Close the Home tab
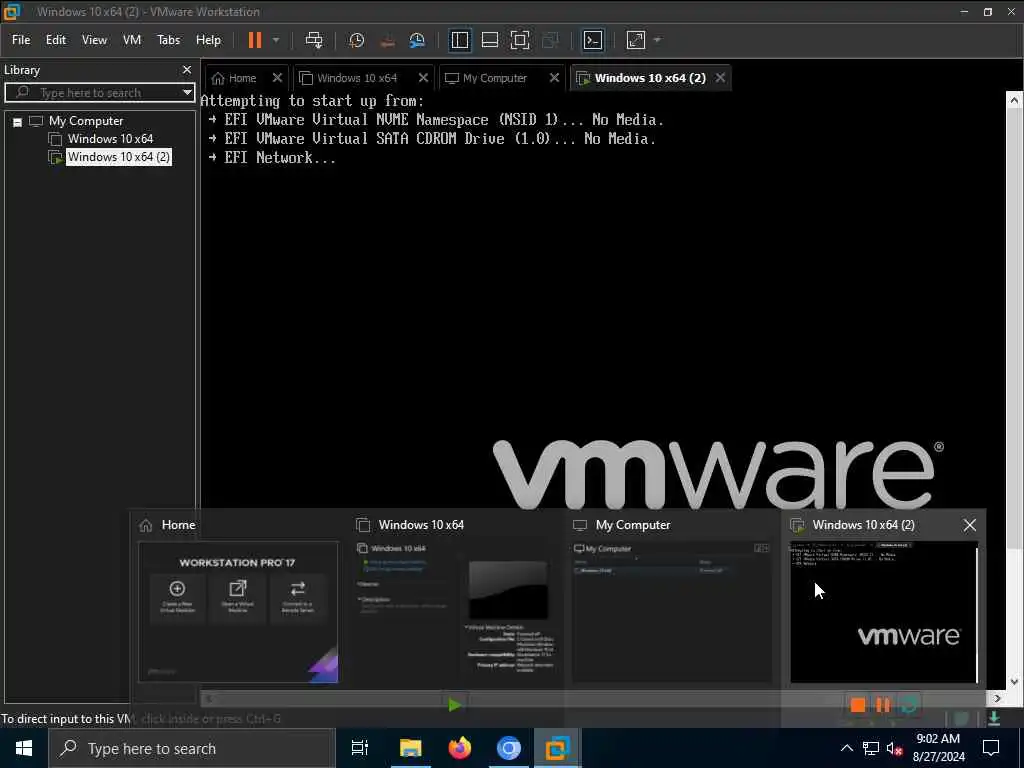Image resolution: width=1024 pixels, height=768 pixels. click(x=277, y=78)
